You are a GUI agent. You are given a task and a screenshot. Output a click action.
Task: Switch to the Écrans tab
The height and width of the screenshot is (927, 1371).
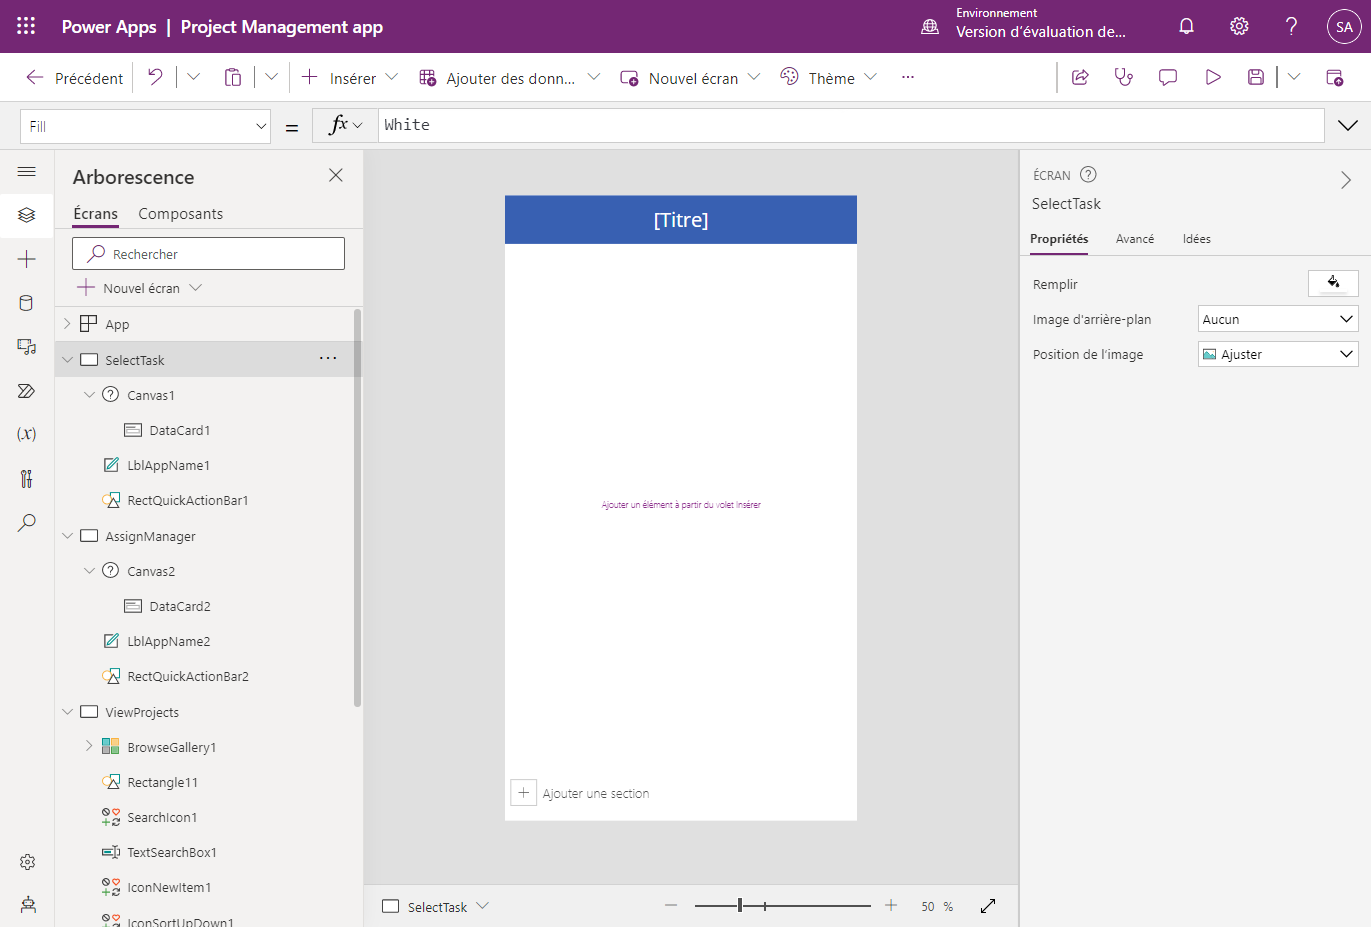click(95, 214)
